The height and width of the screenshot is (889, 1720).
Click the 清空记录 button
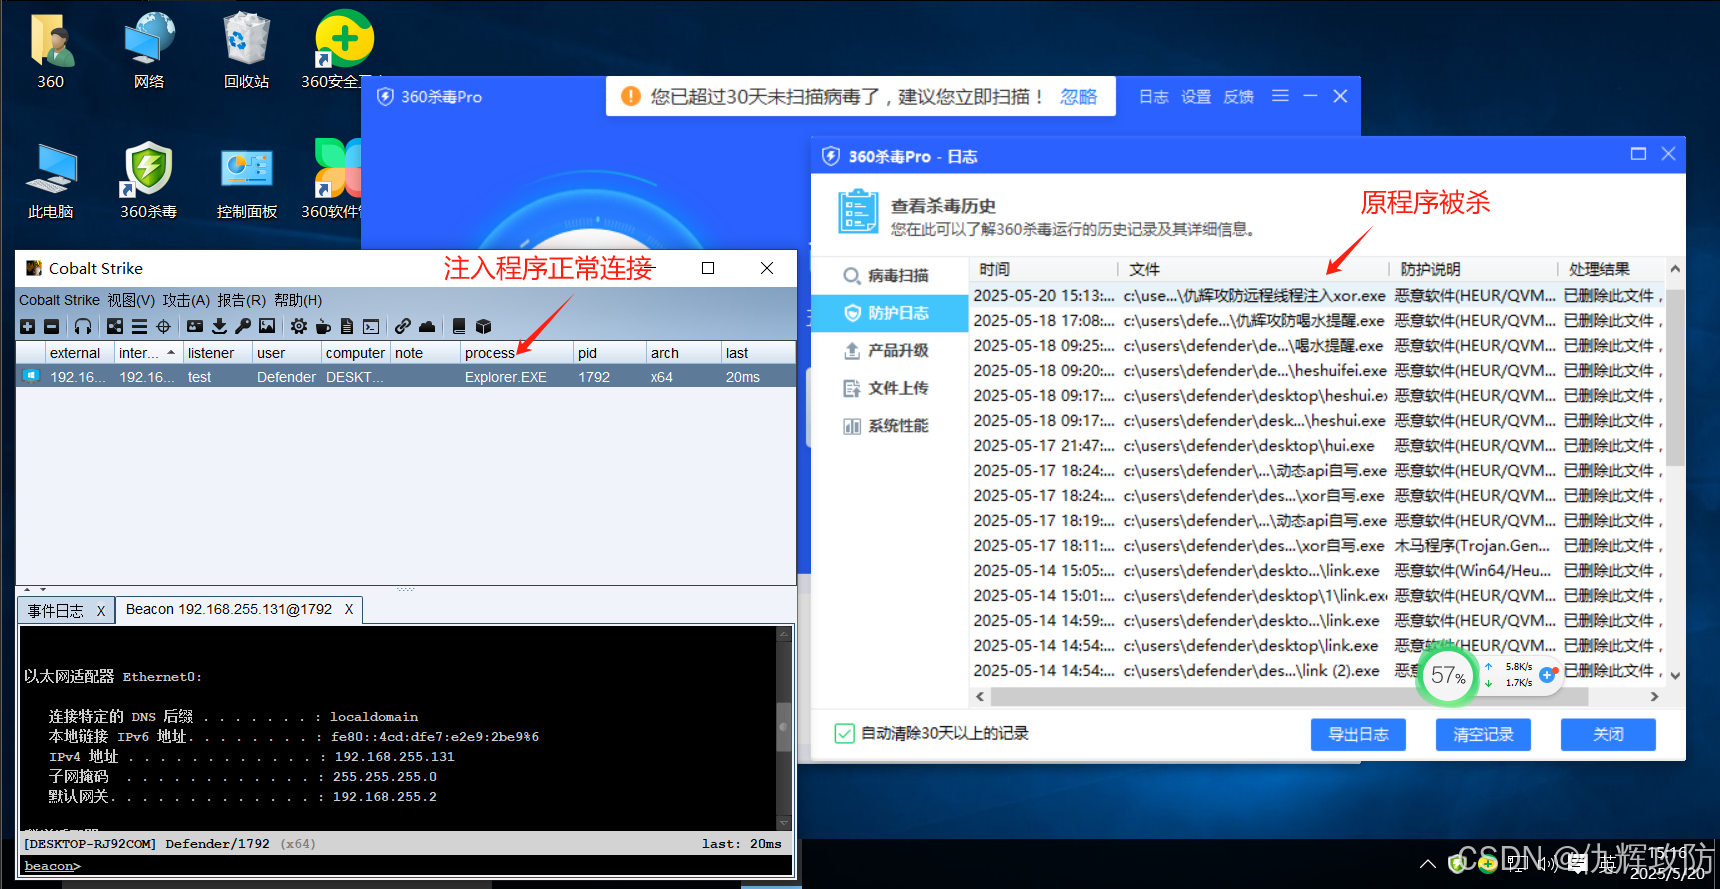coord(1483,734)
